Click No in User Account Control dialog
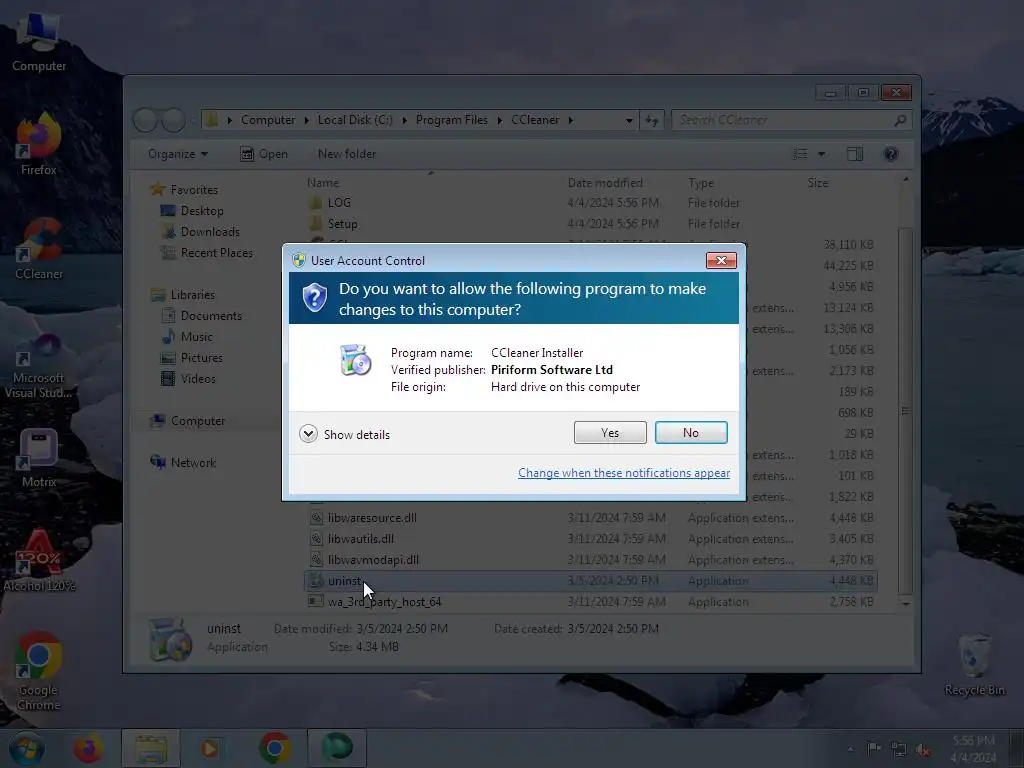 coord(691,432)
